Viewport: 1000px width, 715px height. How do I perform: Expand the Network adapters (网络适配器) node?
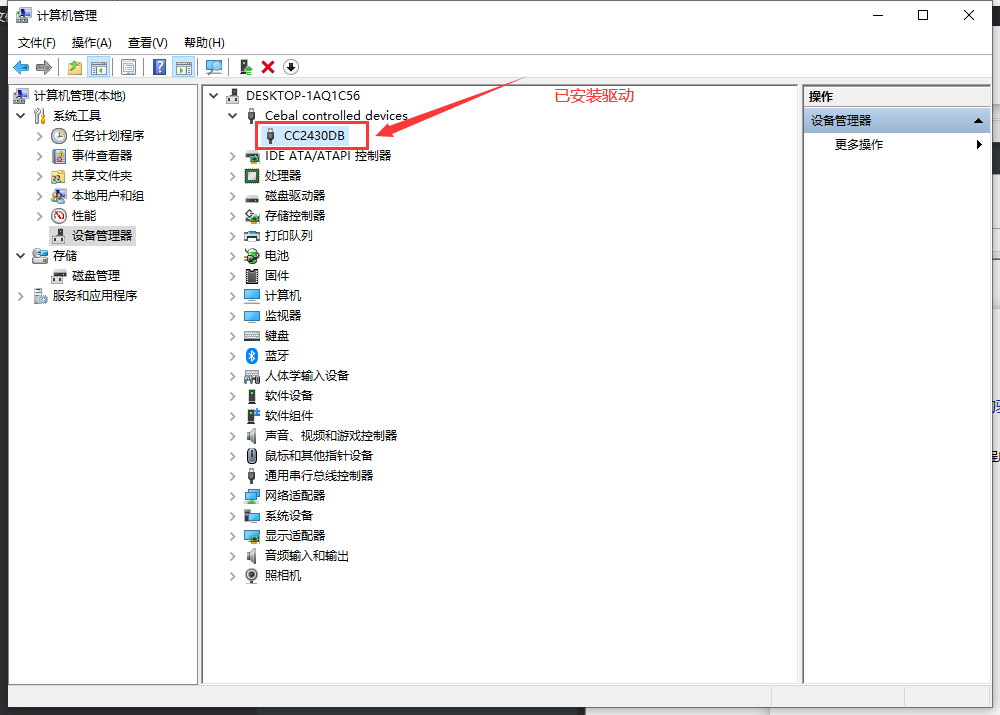pyautogui.click(x=233, y=496)
